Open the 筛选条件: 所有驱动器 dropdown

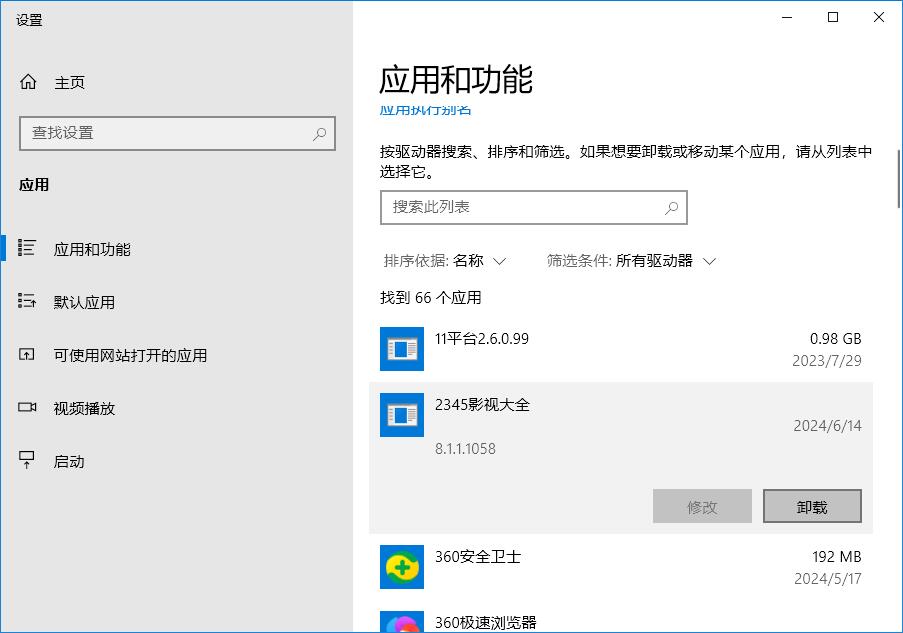pyautogui.click(x=631, y=261)
